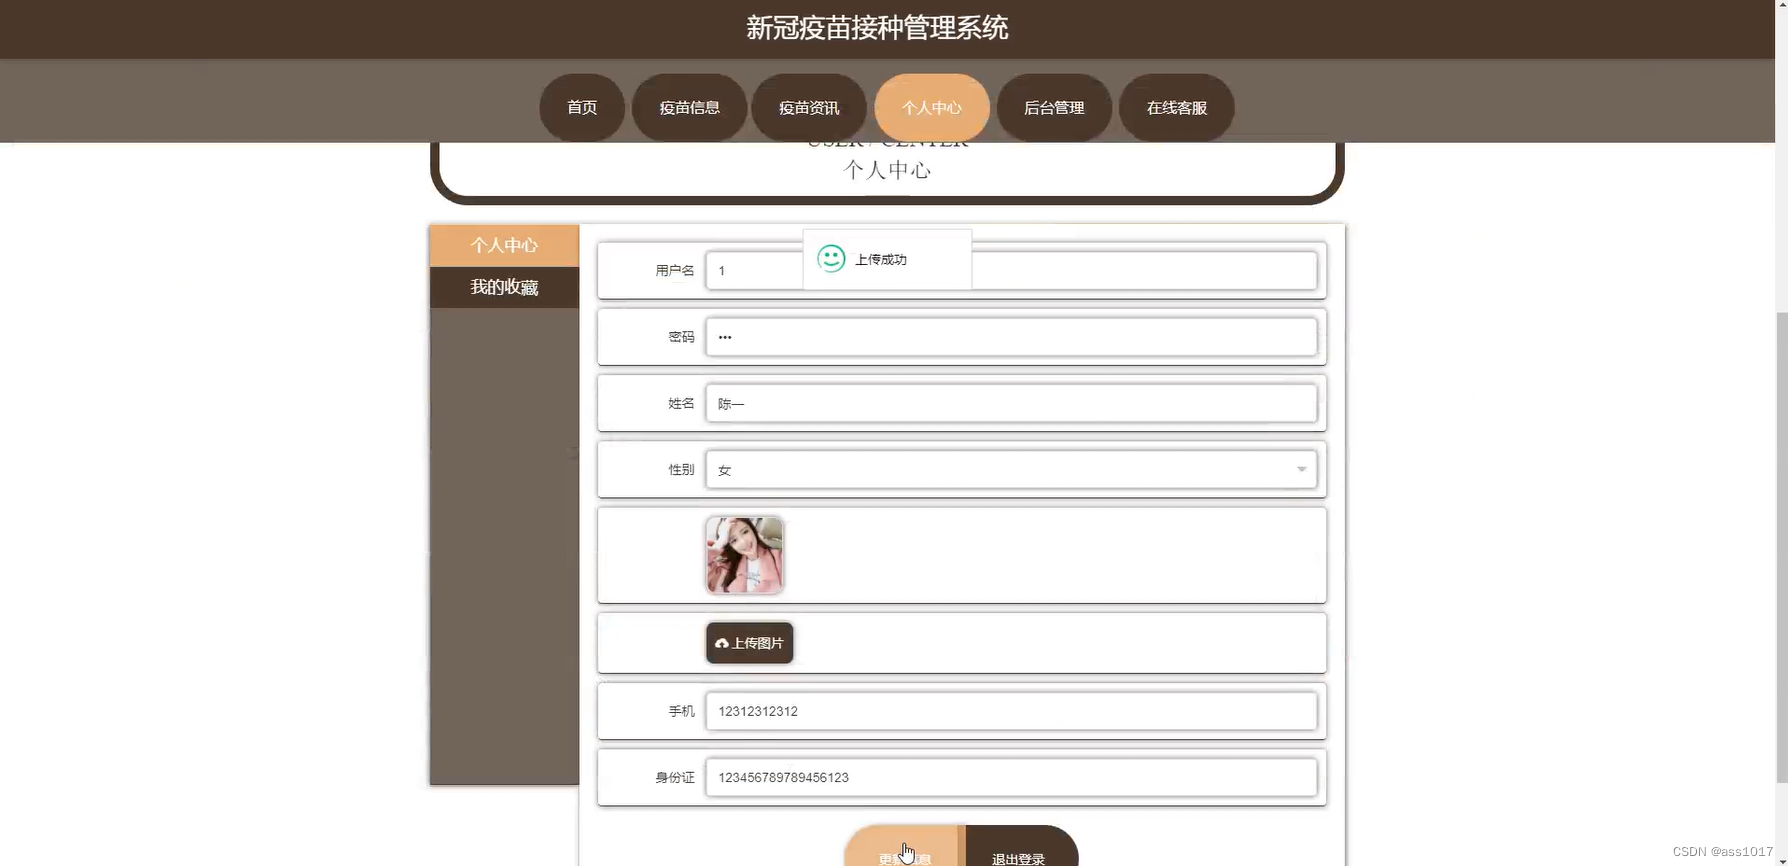The width and height of the screenshot is (1788, 866).
Task: Click the 身份证 ID number field
Action: (1011, 777)
